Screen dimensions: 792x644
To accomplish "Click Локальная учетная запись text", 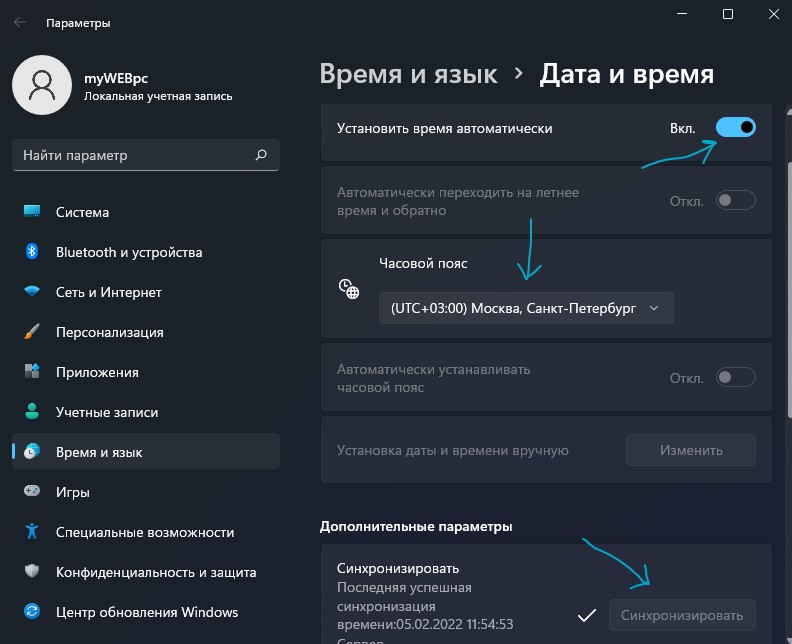I will [158, 96].
